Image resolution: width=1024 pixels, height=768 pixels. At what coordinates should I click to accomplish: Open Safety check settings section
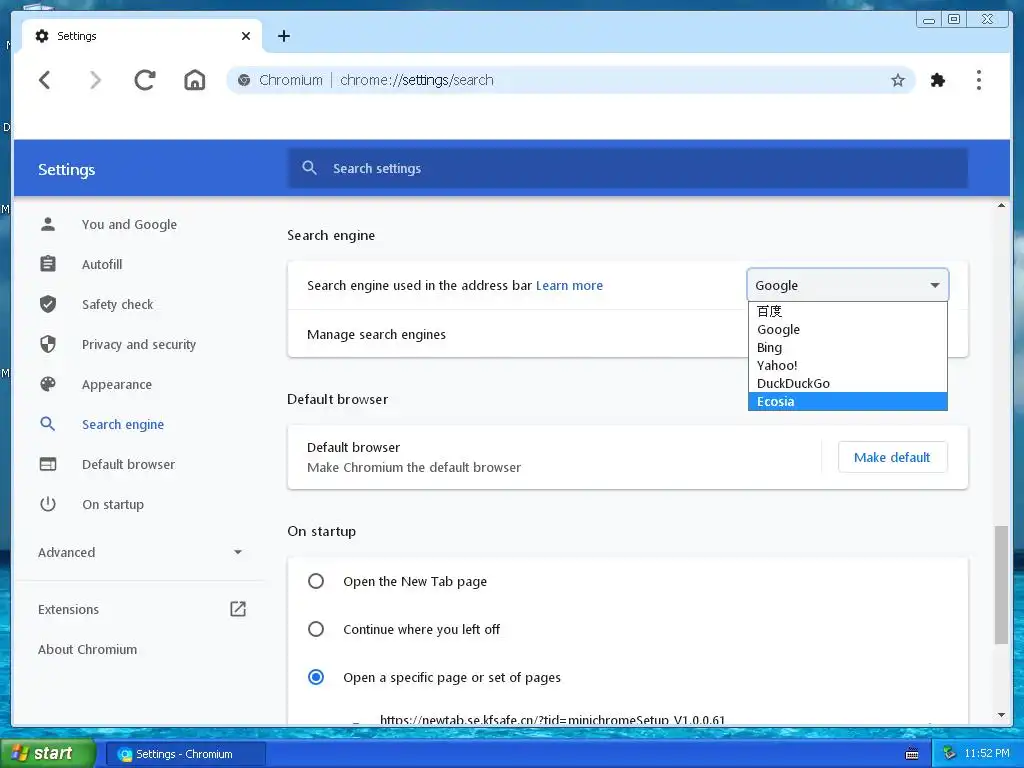(118, 304)
